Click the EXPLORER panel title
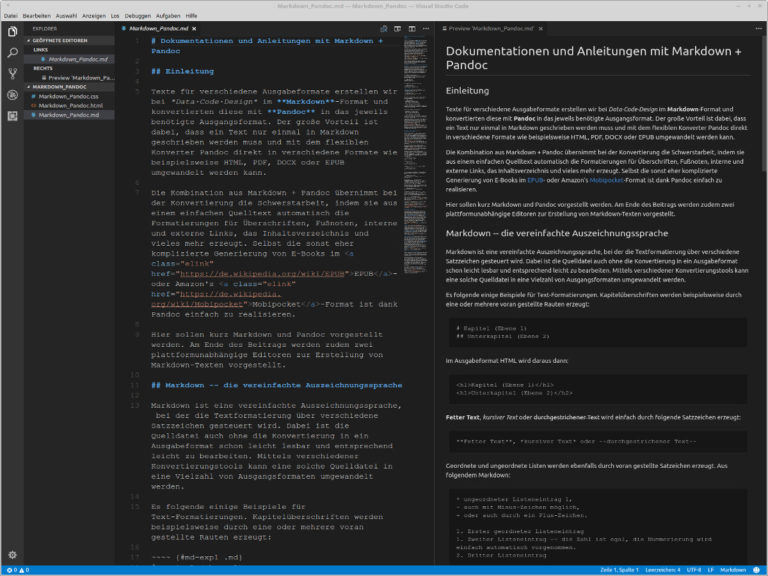Screen dimensions: 768x576 click(x=45, y=29)
